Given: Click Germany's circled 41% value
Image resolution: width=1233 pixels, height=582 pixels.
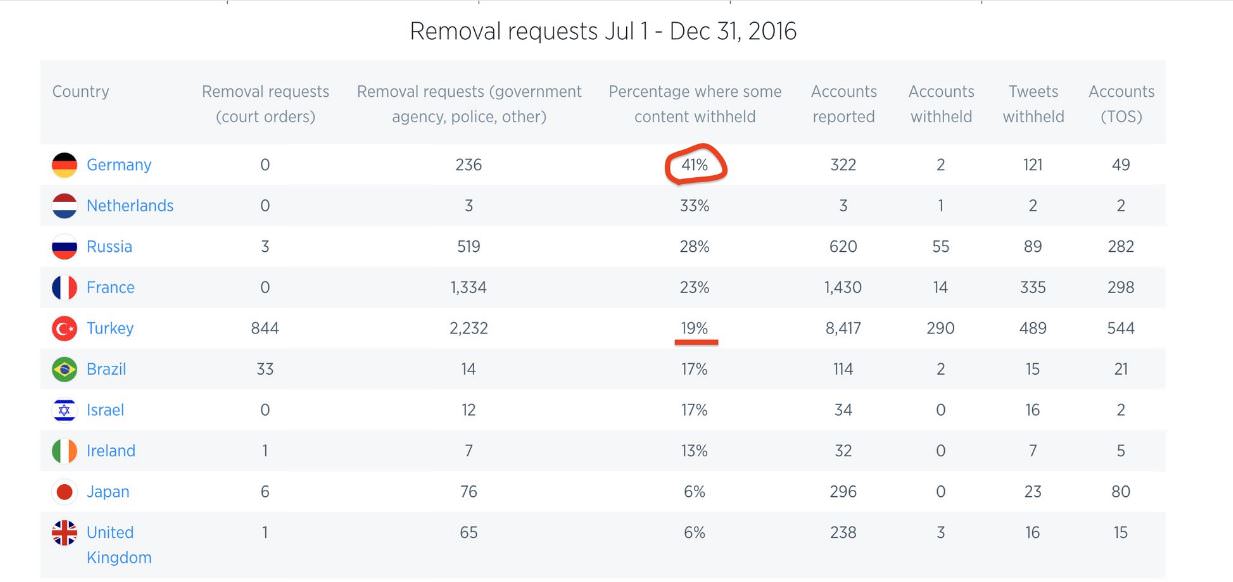Looking at the screenshot, I should tap(695, 165).
